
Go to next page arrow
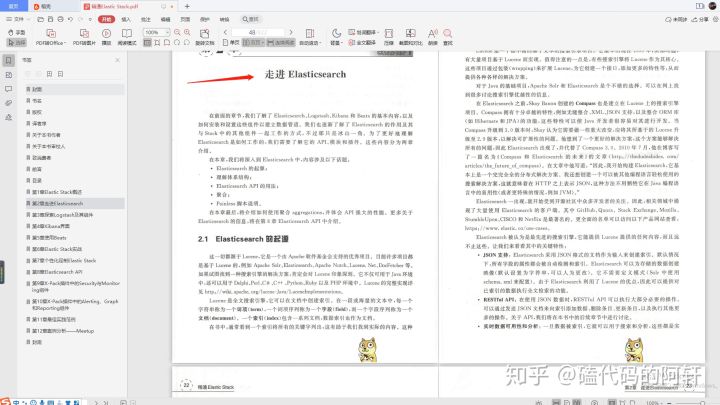click(x=291, y=32)
